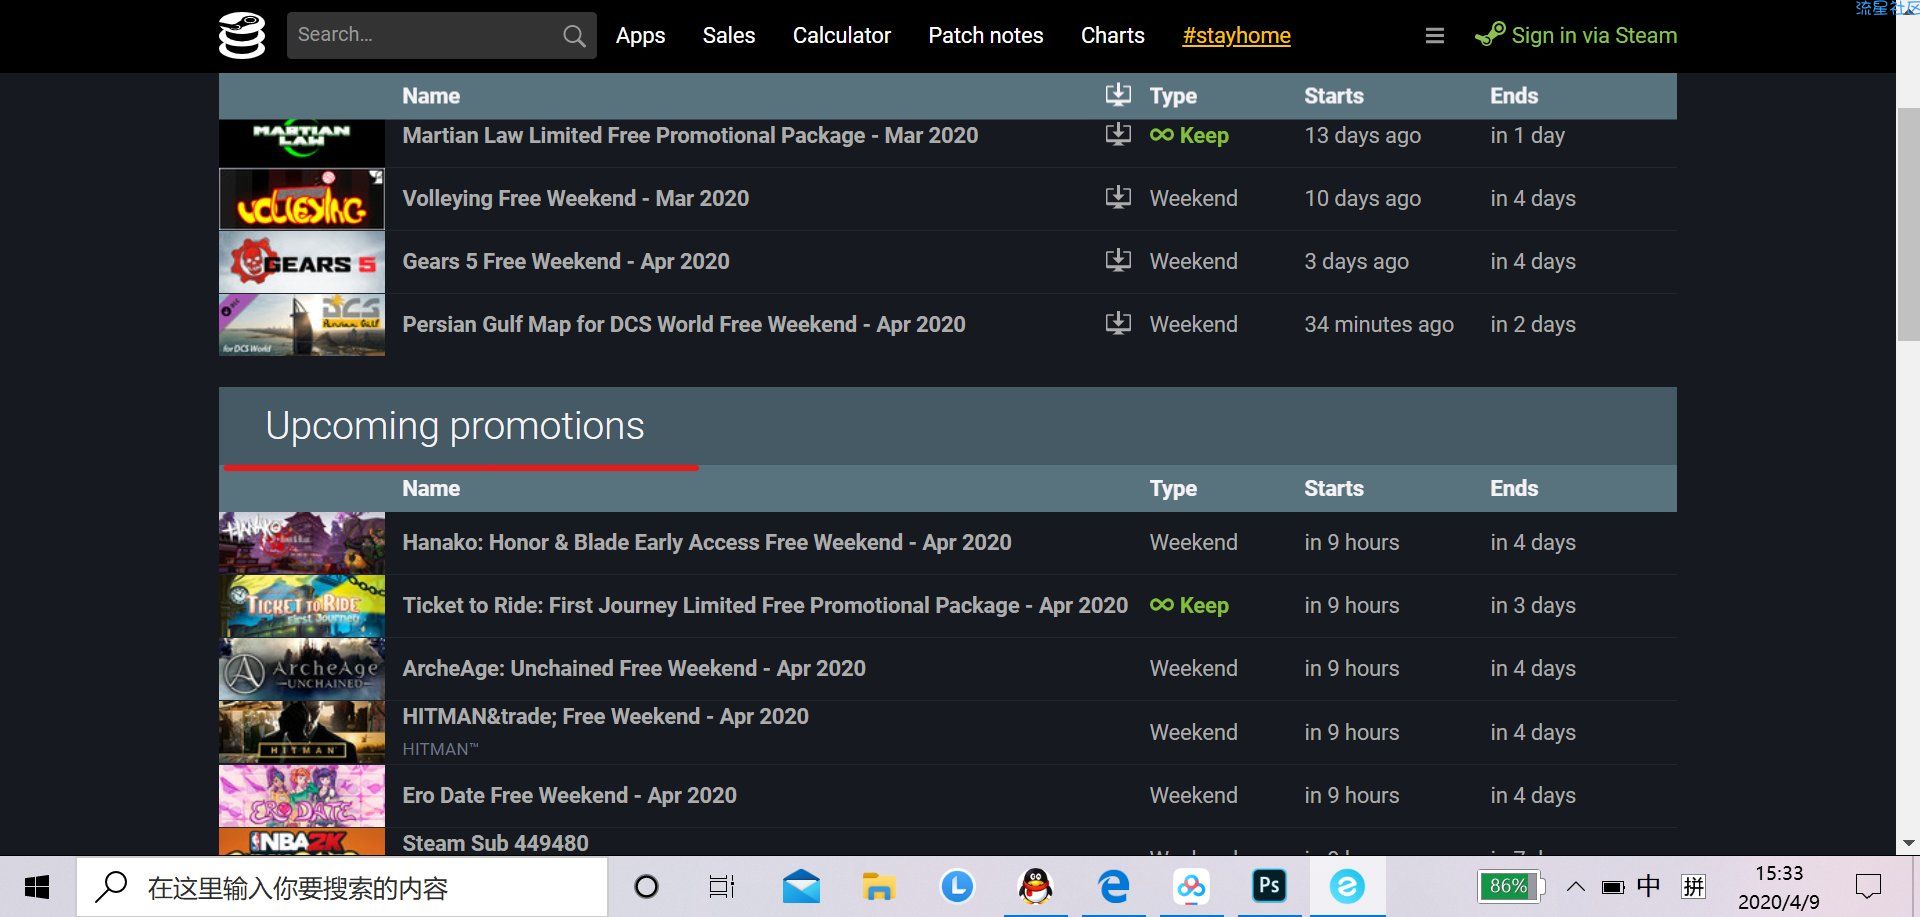
Task: Open blue clock L app in taskbar
Action: (957, 887)
